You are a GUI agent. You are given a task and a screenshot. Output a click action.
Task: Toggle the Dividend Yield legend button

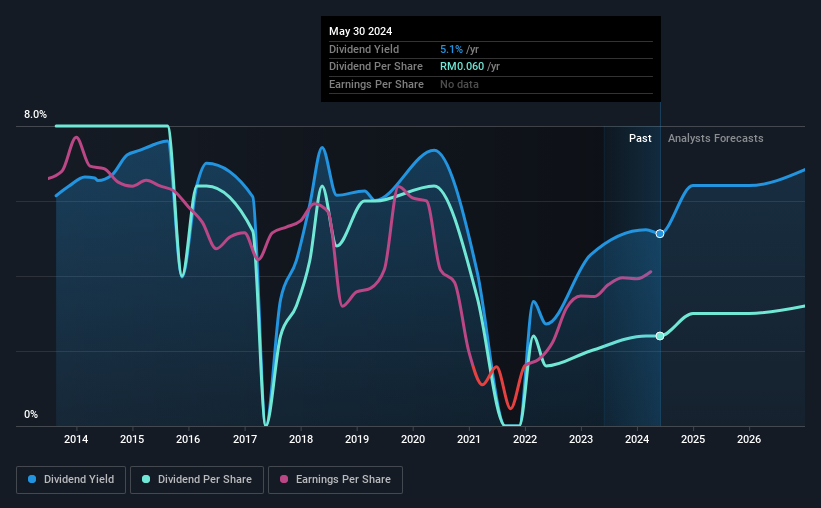coord(71,480)
